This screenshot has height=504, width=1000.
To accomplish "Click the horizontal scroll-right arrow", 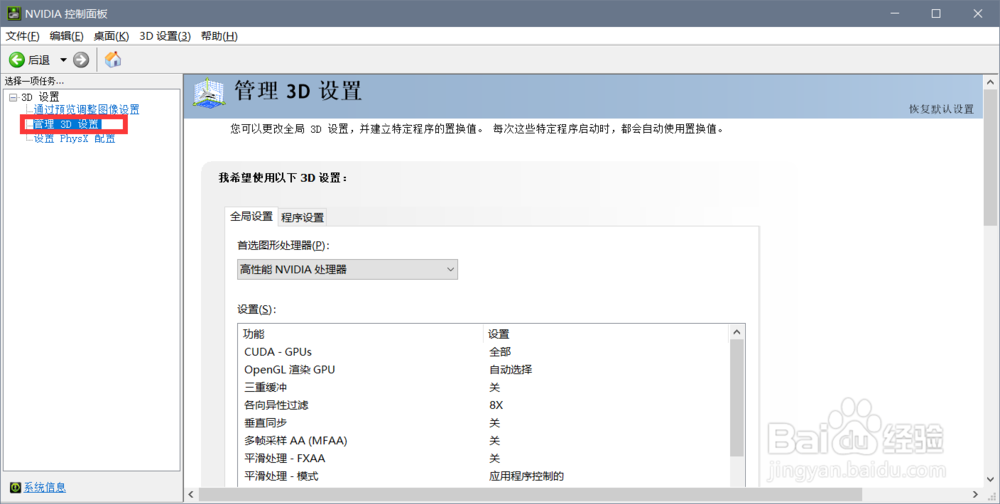I will click(x=975, y=494).
